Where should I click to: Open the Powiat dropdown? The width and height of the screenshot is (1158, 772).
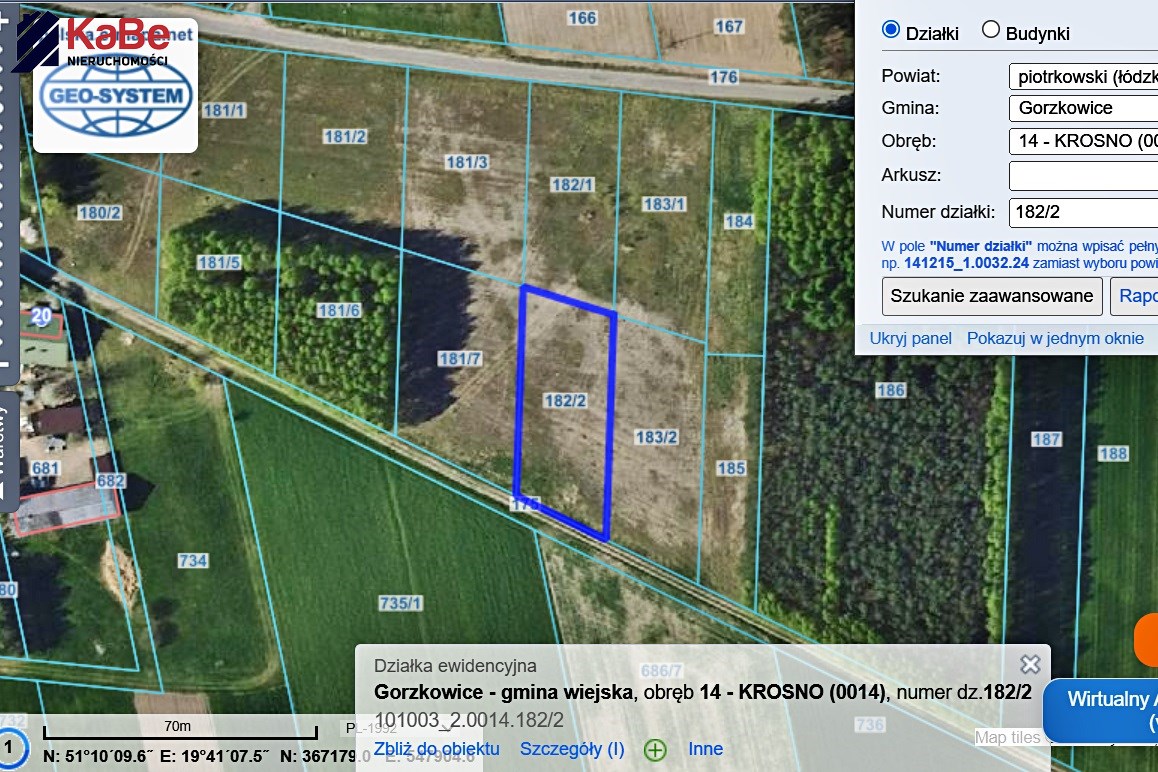[1083, 76]
